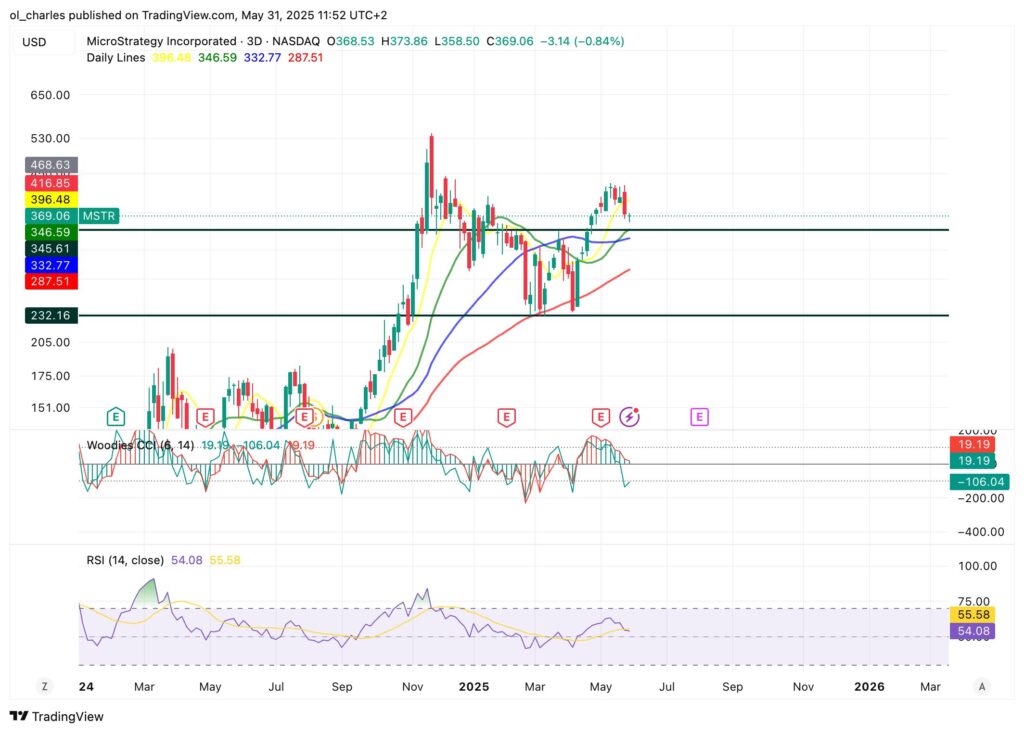
Task: Click the −3.14 (−0.84%) change value
Action: click(582, 41)
